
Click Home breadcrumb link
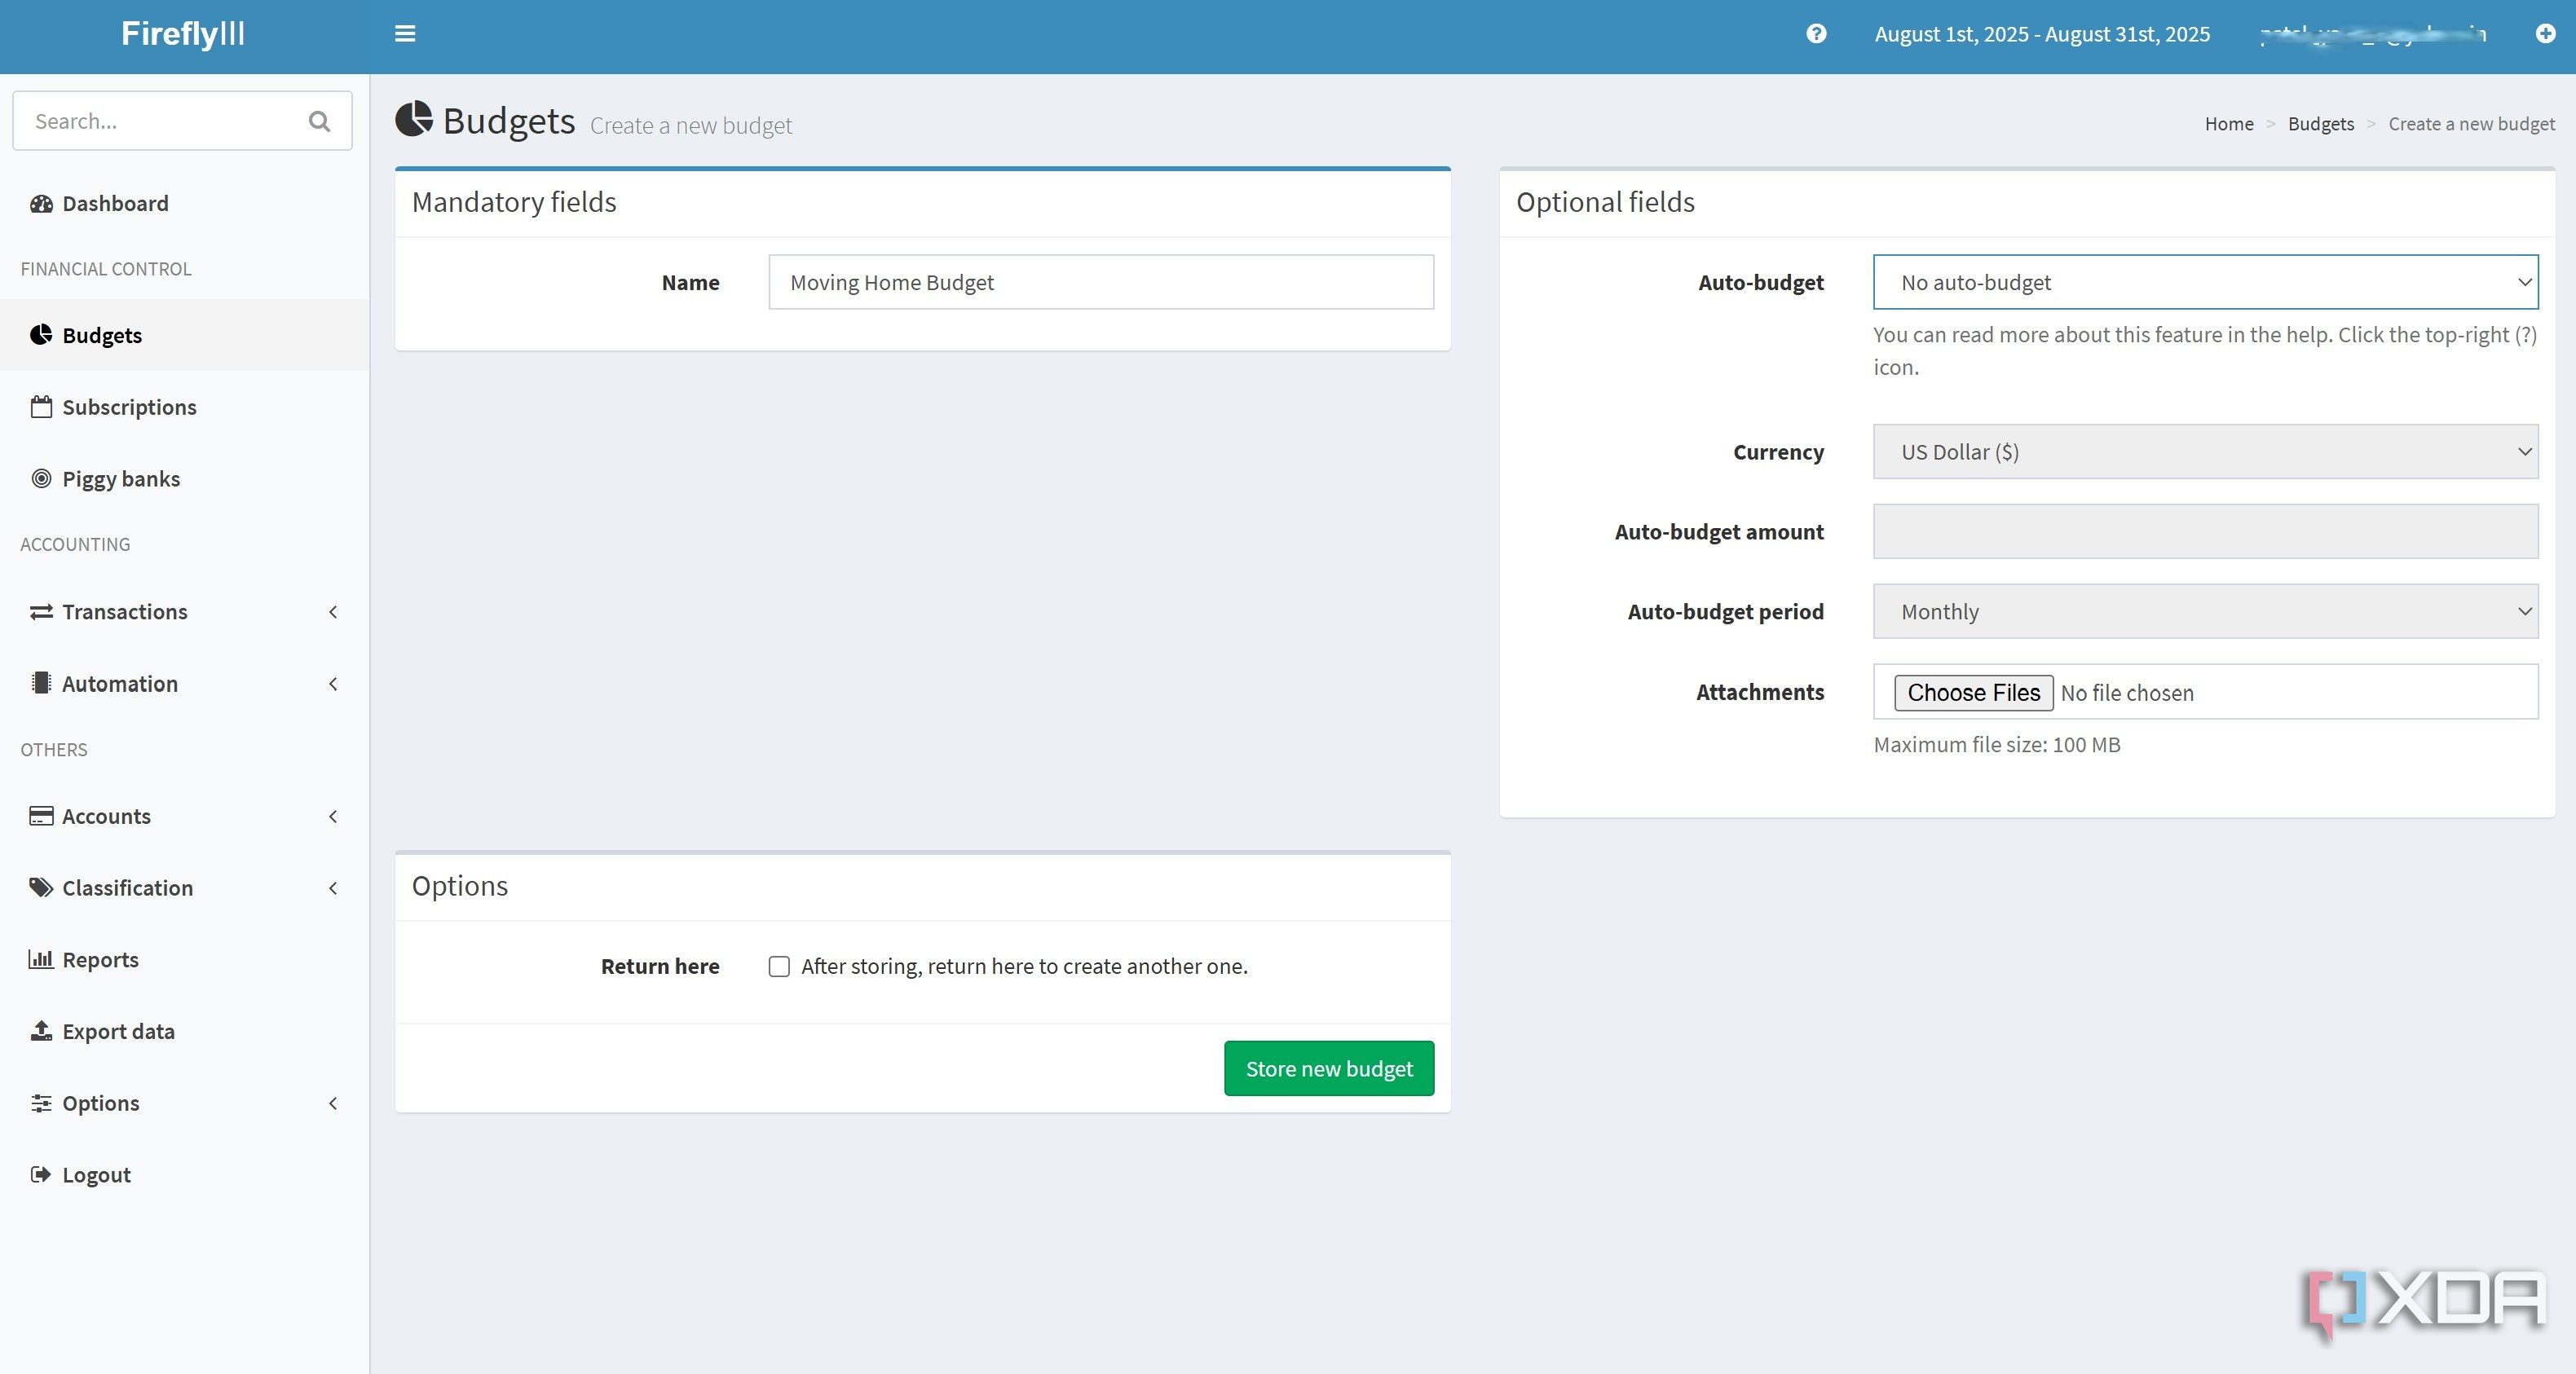[2229, 124]
